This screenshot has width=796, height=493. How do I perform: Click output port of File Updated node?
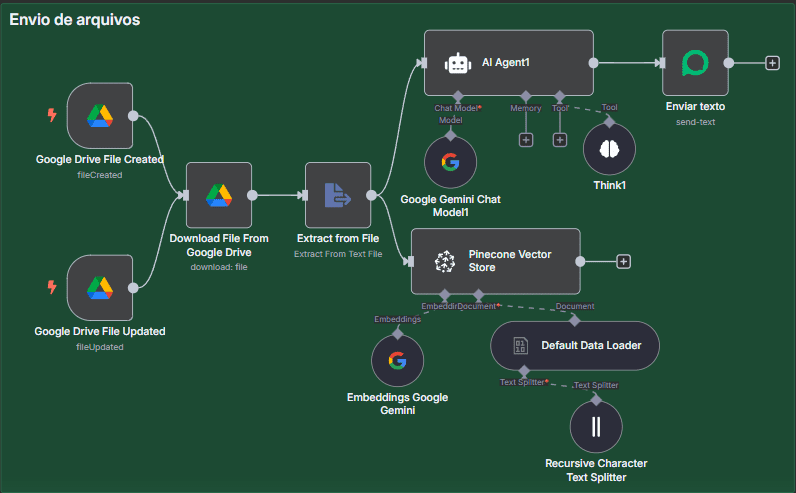[x=133, y=288]
